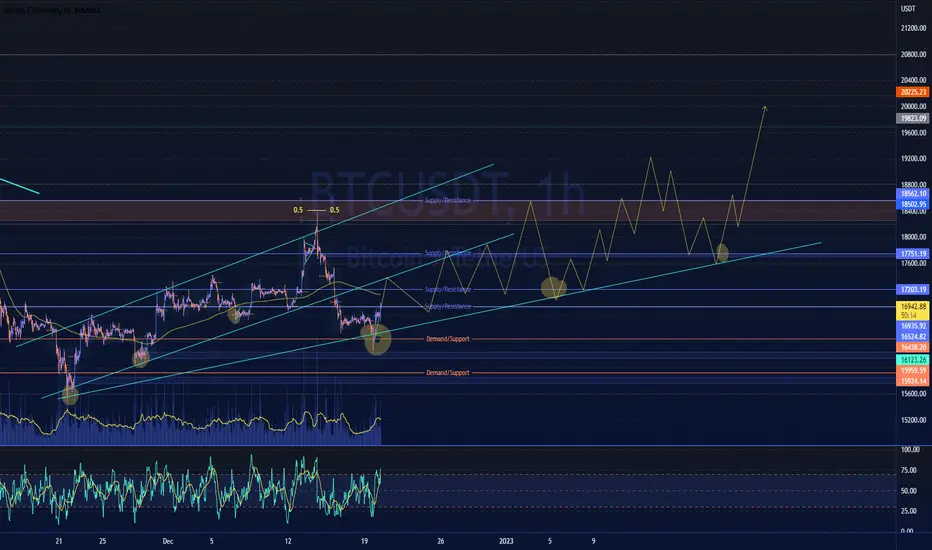
Task: Click the blue 18562.10 price tag
Action: pos(912,194)
